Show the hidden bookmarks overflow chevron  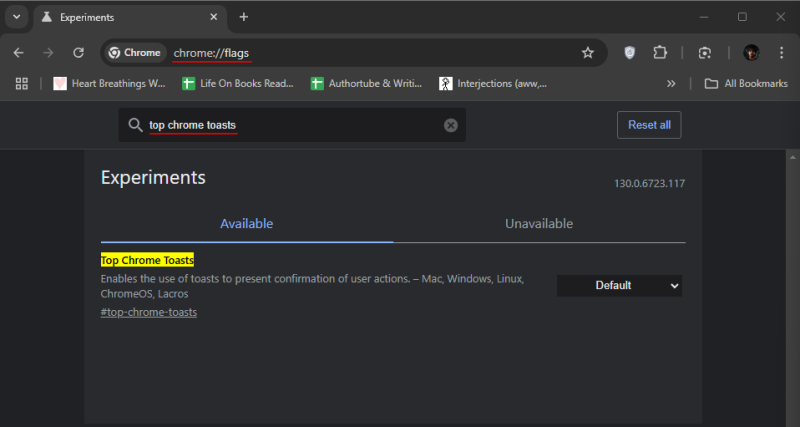click(671, 84)
